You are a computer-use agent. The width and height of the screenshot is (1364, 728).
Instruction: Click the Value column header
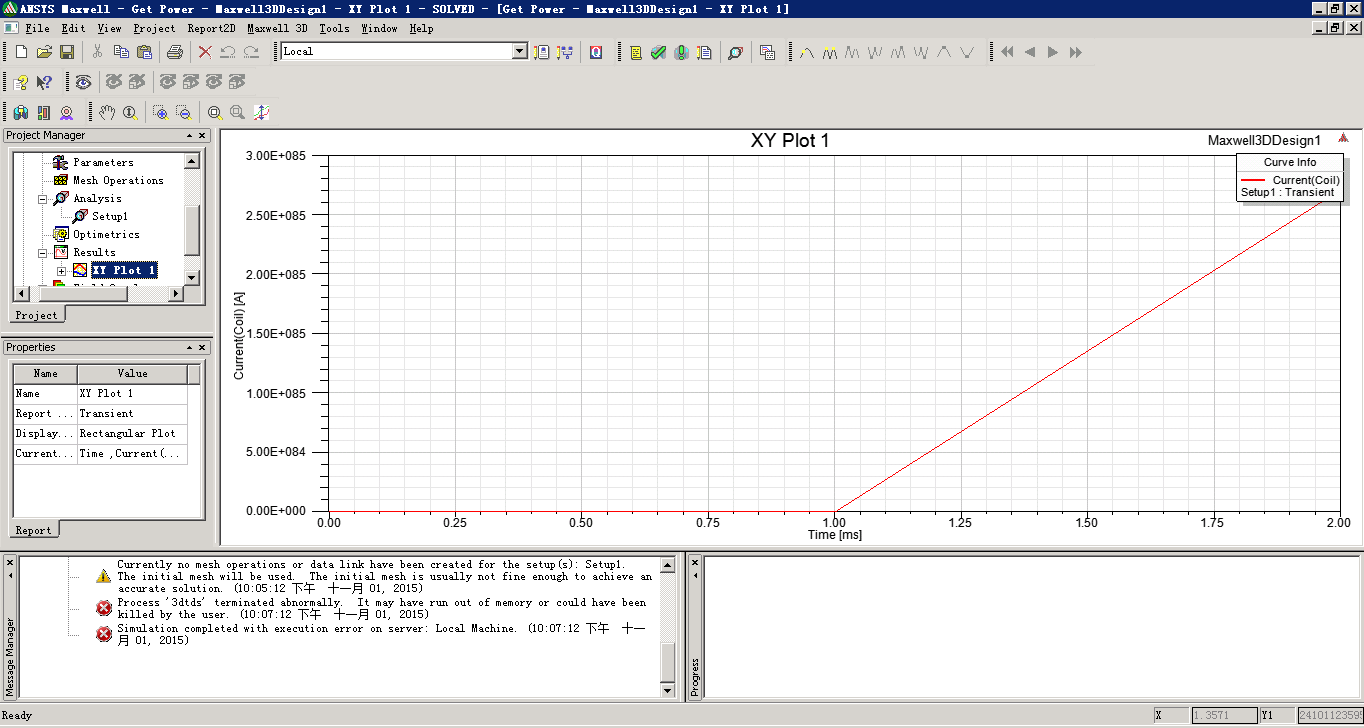pyautogui.click(x=132, y=374)
